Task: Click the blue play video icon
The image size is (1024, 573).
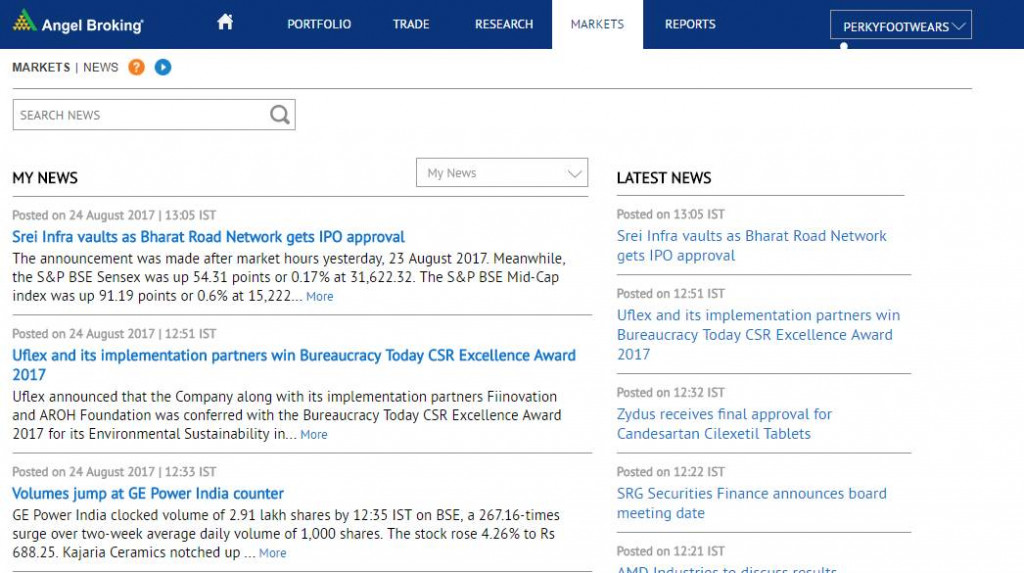Action: coord(163,67)
